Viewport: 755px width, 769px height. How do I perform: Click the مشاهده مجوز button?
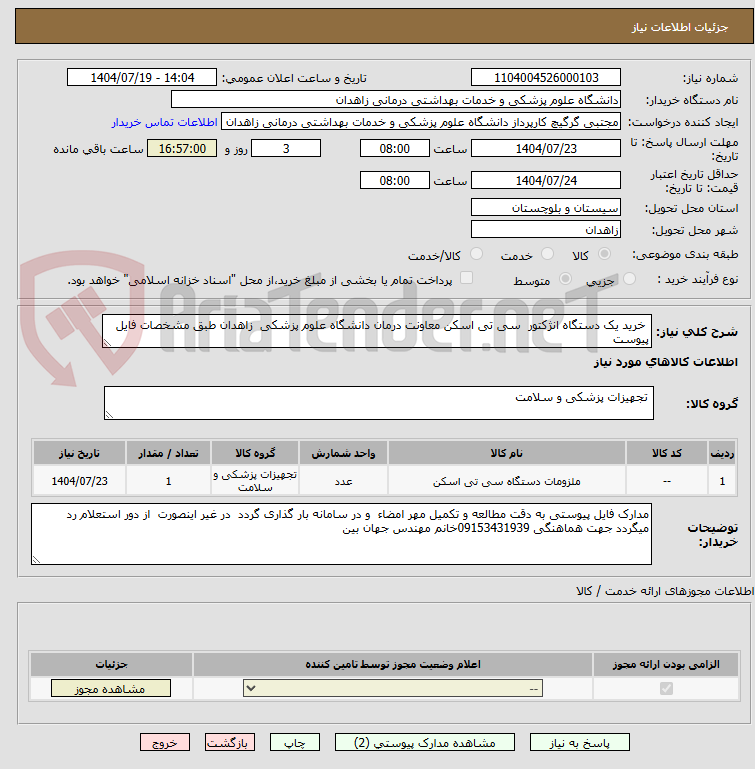(x=111, y=689)
